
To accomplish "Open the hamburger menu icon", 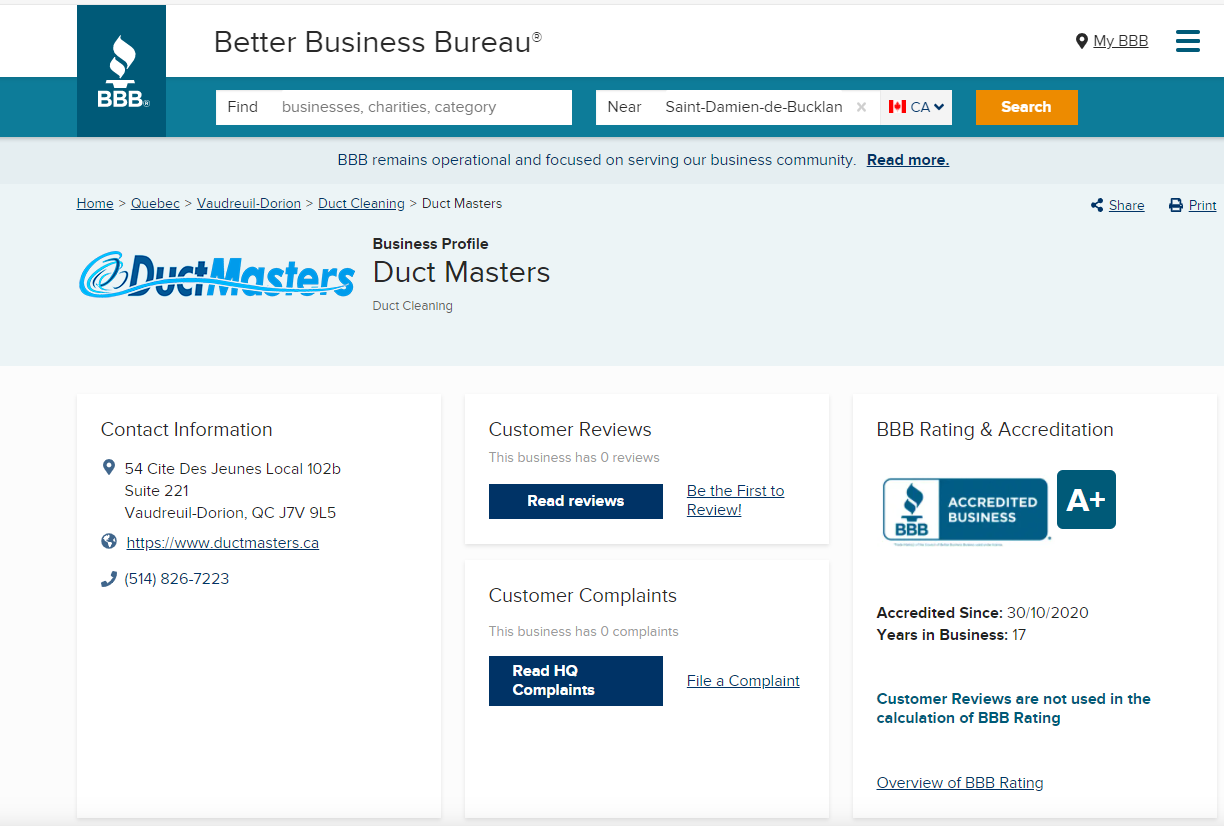I will [x=1188, y=41].
